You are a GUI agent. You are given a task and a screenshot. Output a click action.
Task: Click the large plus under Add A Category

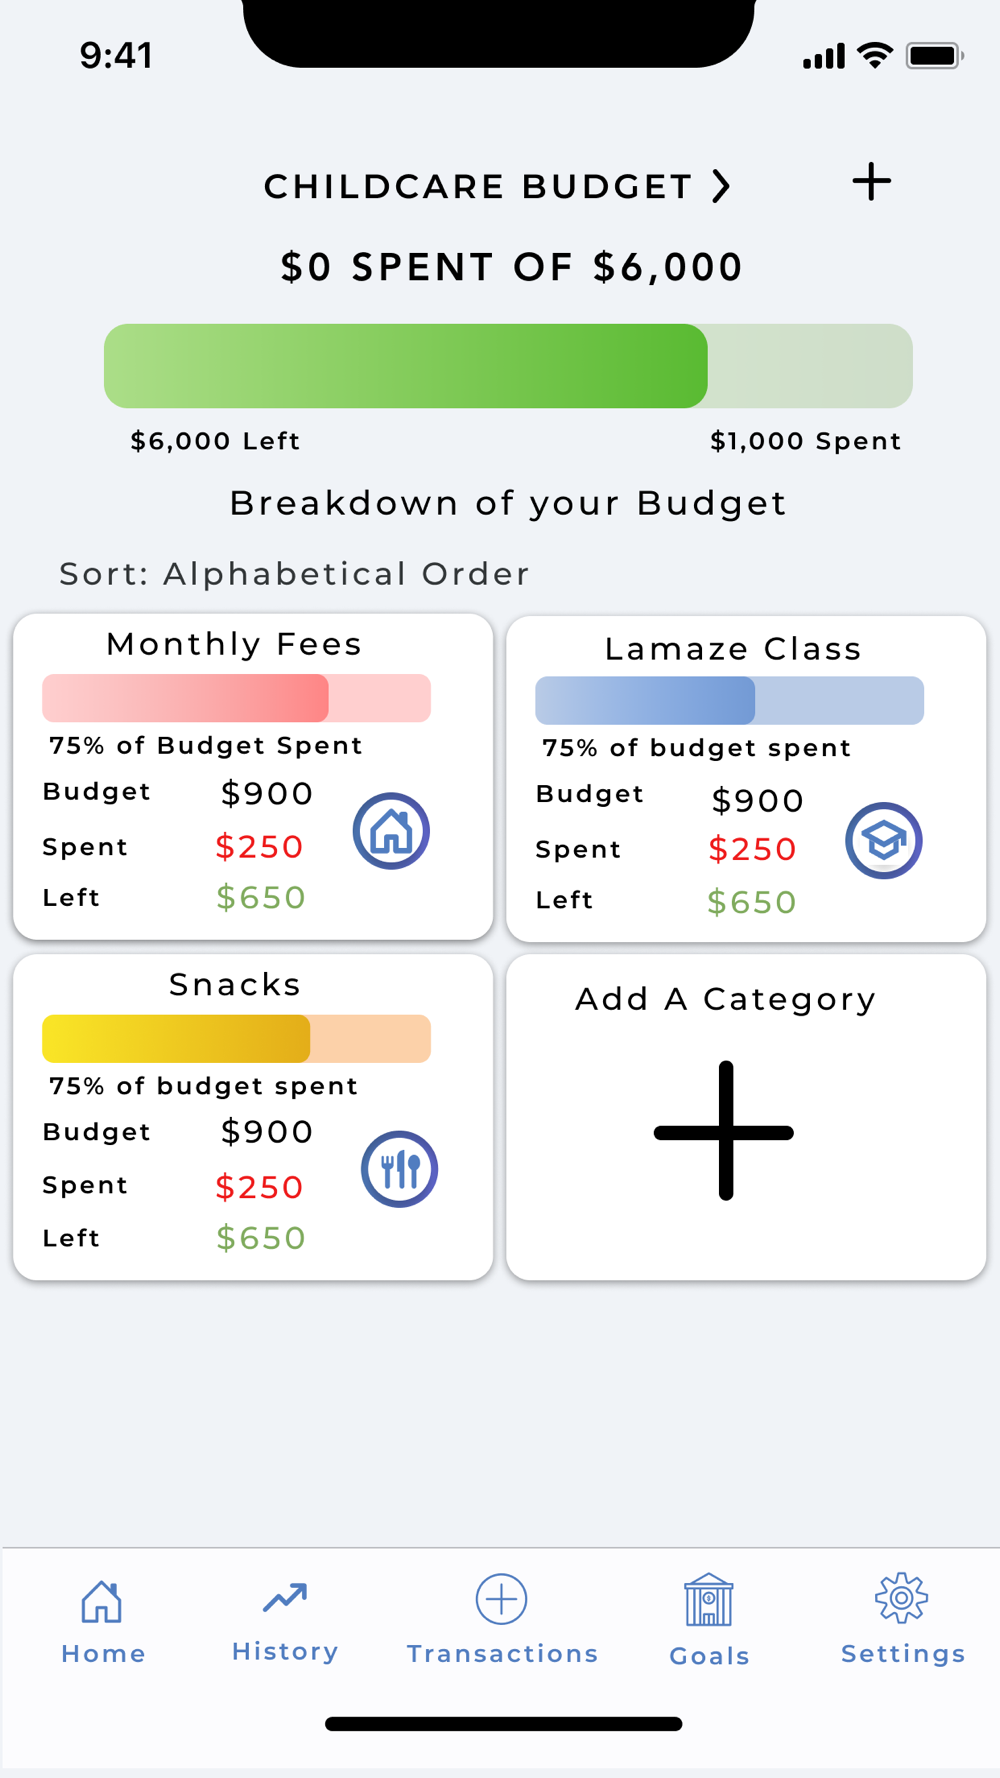pyautogui.click(x=725, y=1131)
